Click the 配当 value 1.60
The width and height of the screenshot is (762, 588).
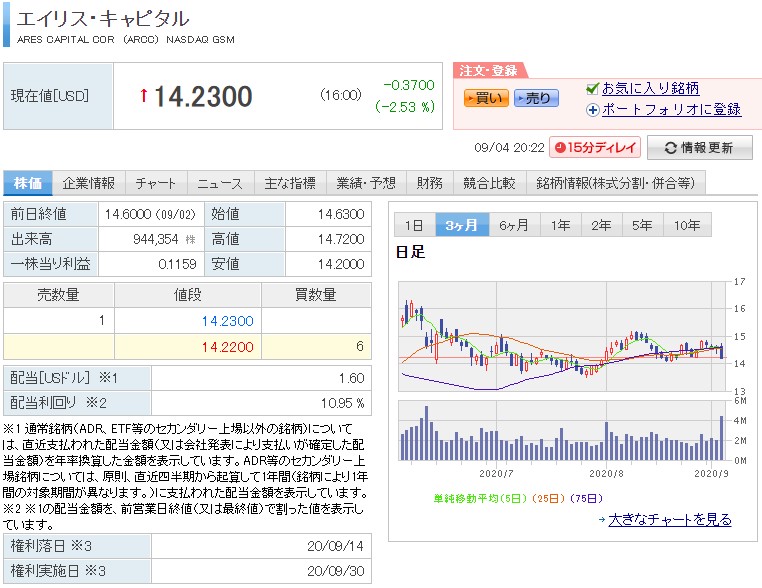click(x=351, y=378)
